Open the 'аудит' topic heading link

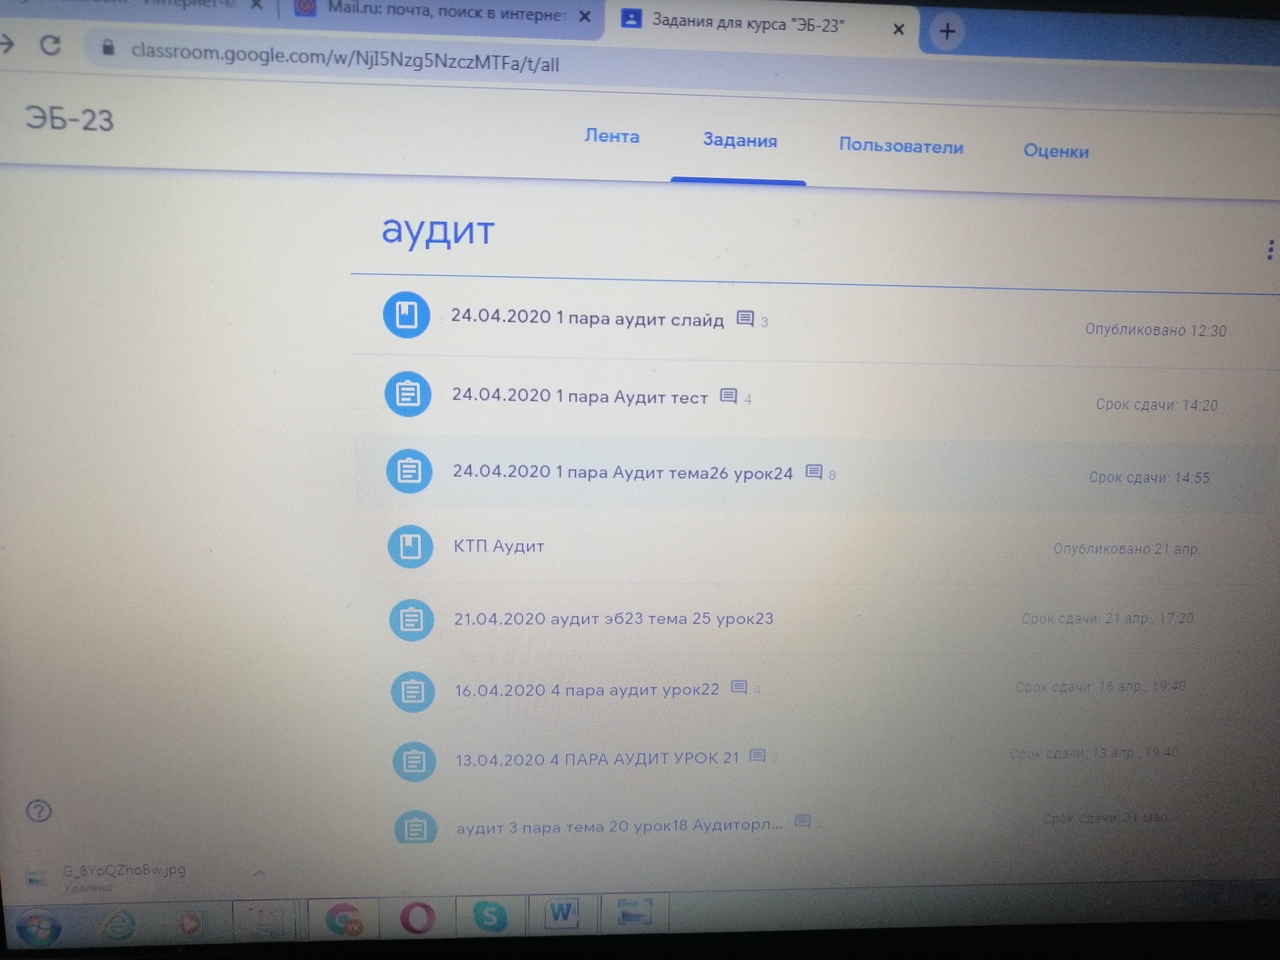(438, 231)
